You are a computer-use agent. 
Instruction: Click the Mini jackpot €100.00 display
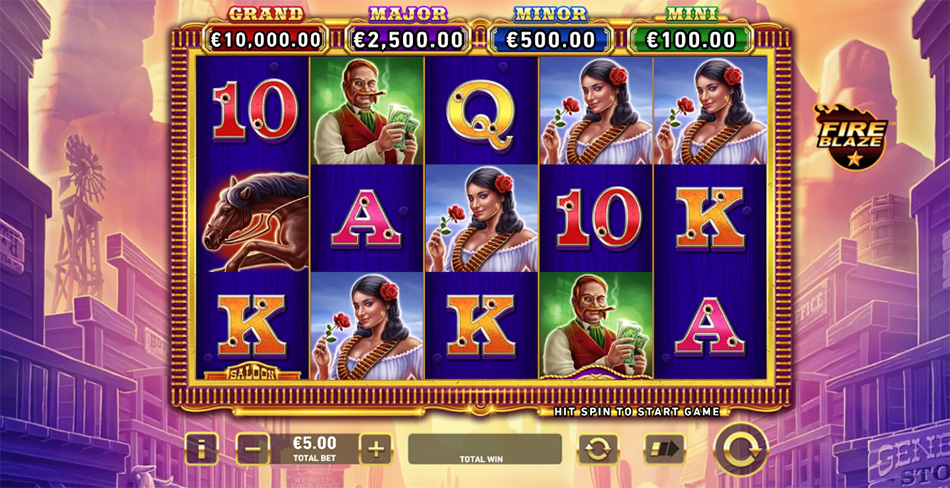(x=691, y=40)
